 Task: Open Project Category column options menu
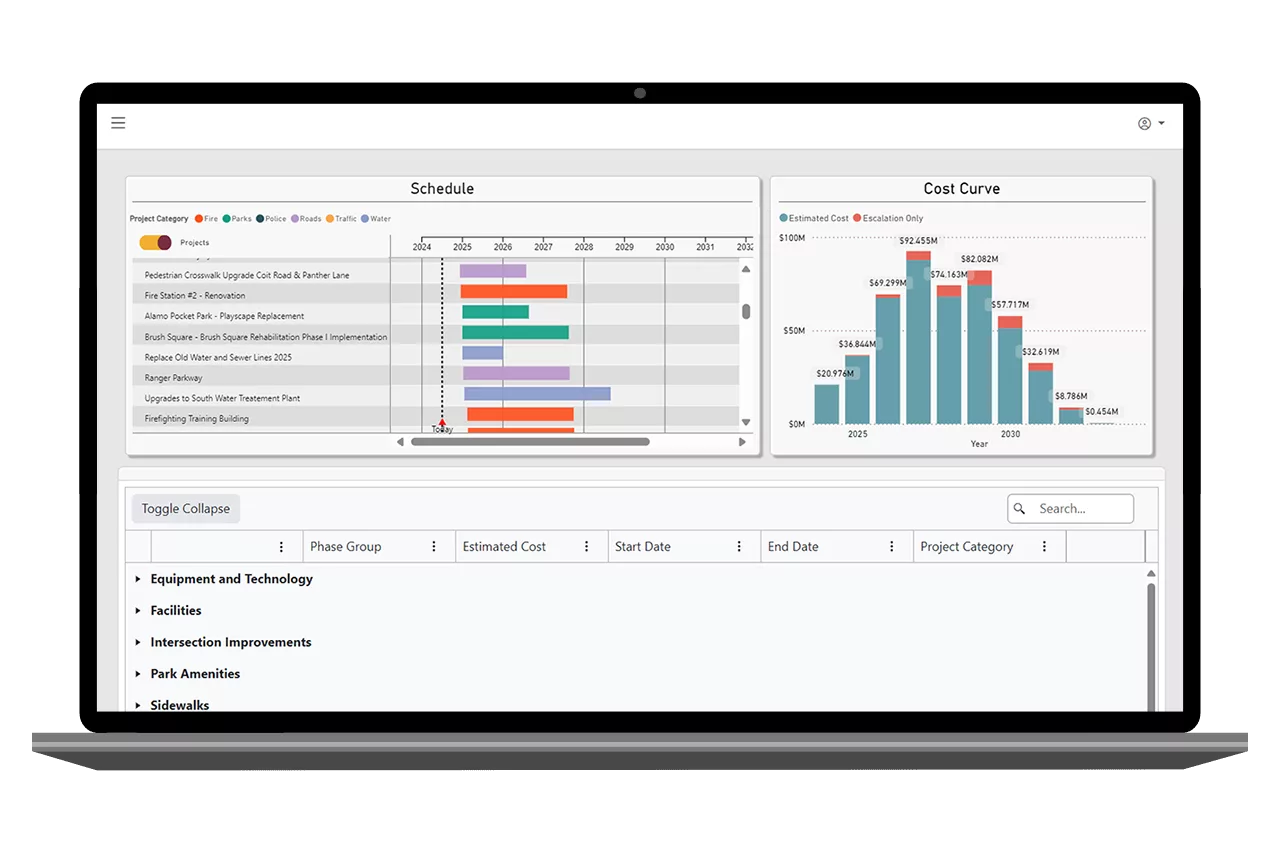point(1044,547)
